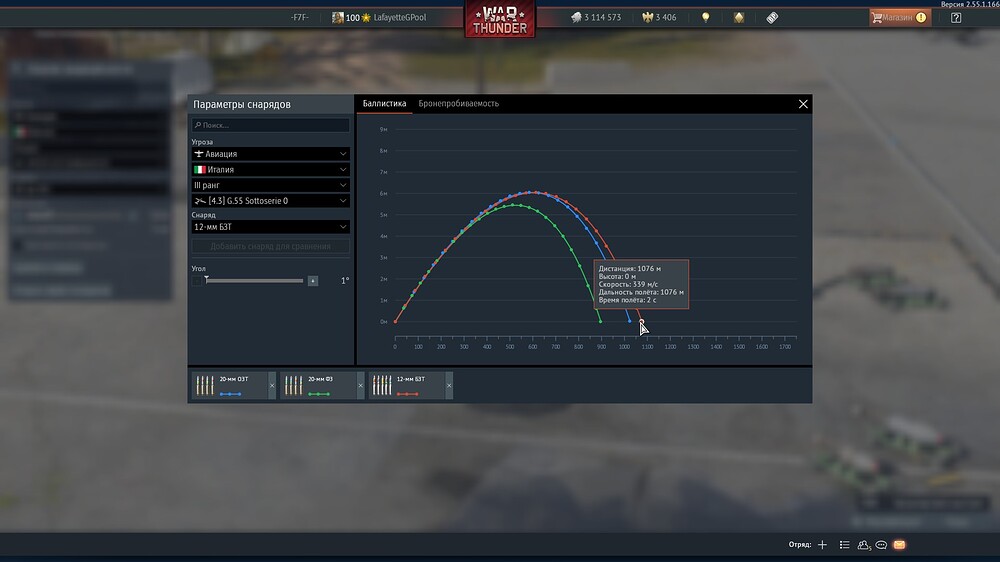The height and width of the screenshot is (562, 1000).
Task: Click the airplane icon in Авиация dropdown
Action: [x=199, y=154]
